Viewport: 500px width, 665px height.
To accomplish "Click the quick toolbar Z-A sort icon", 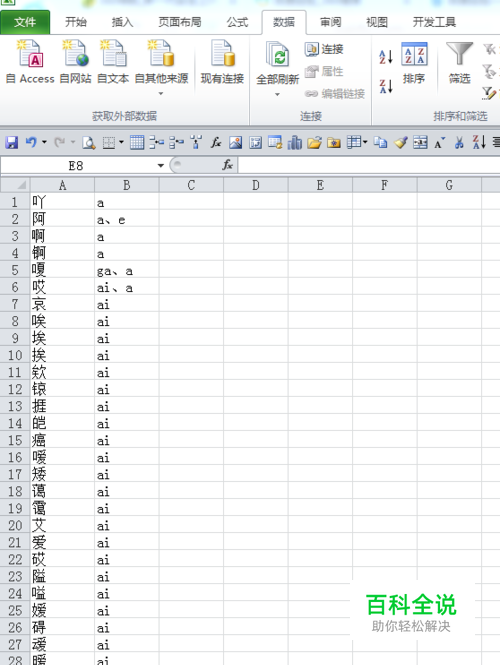I will tap(479, 142).
